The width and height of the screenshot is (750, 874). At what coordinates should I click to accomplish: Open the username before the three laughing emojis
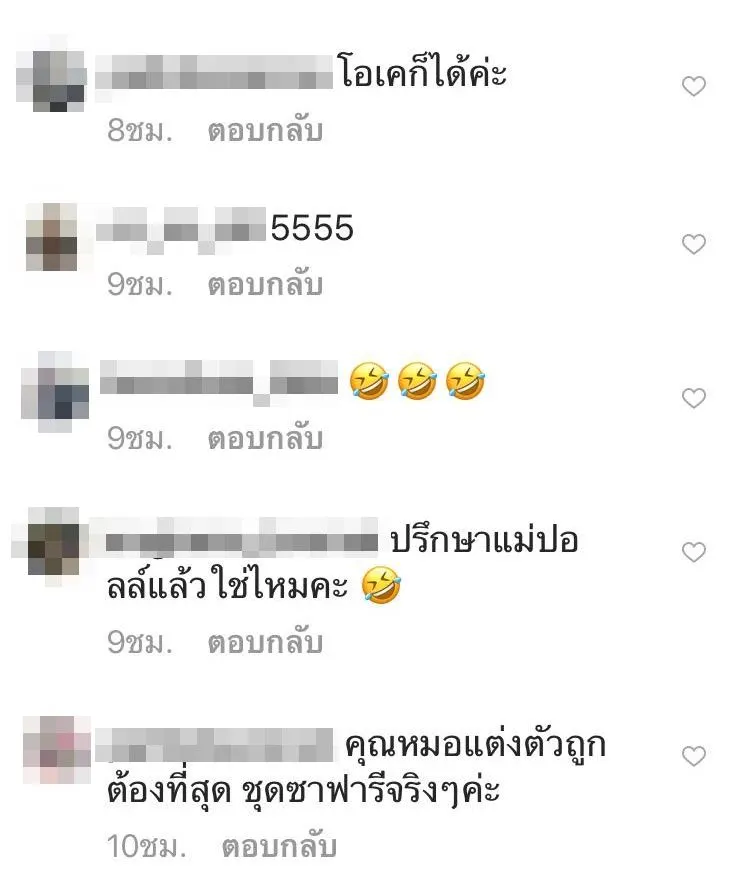click(218, 382)
